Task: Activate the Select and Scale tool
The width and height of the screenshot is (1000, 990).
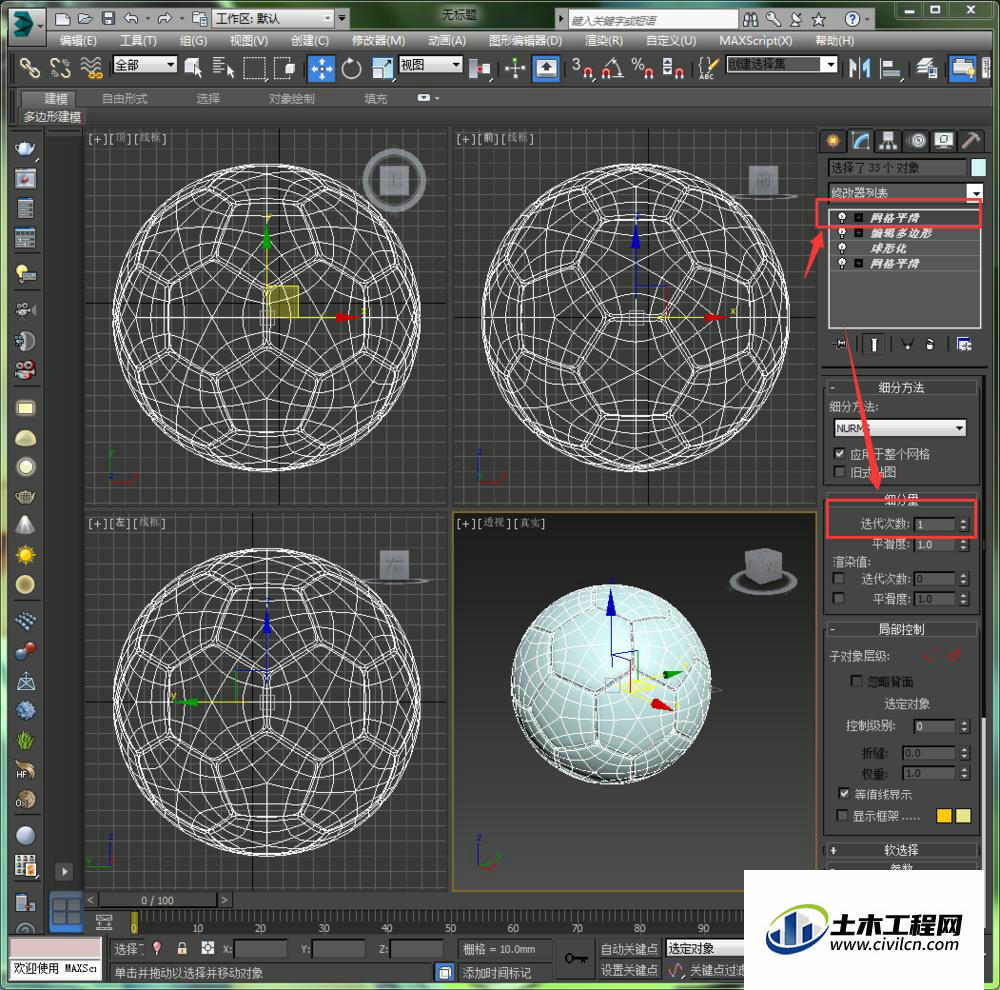Action: pos(382,68)
